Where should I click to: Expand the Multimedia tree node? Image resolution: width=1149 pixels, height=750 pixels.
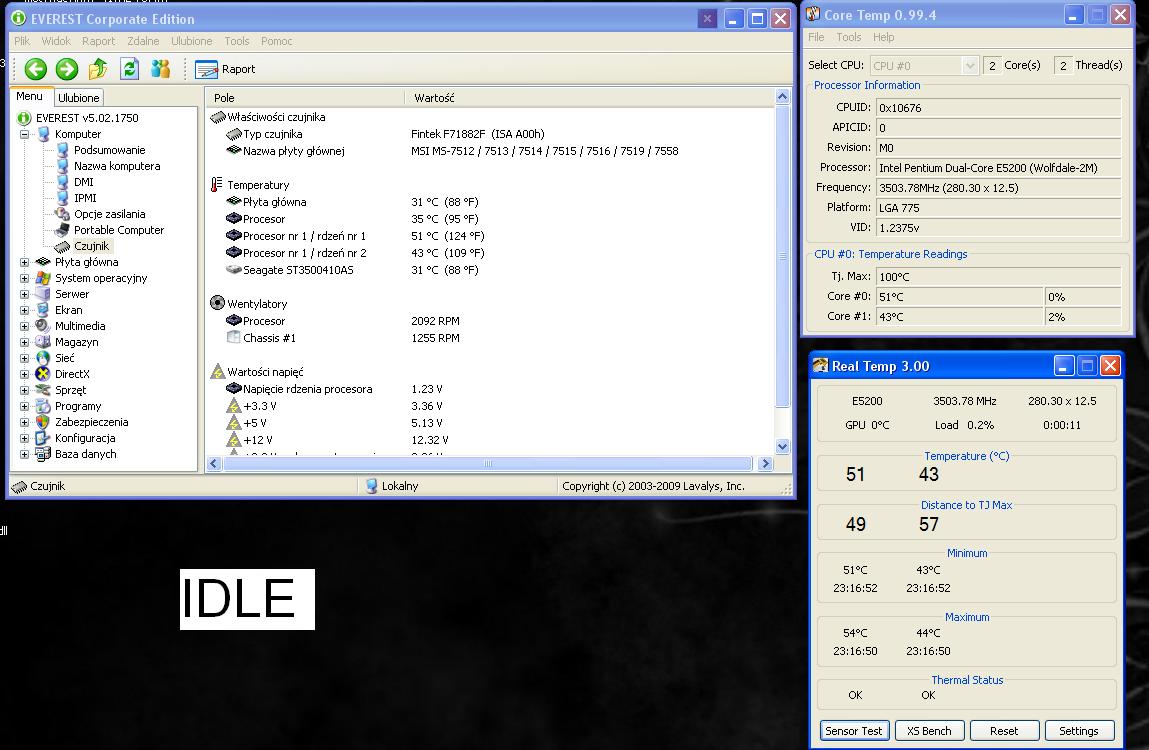coord(24,326)
